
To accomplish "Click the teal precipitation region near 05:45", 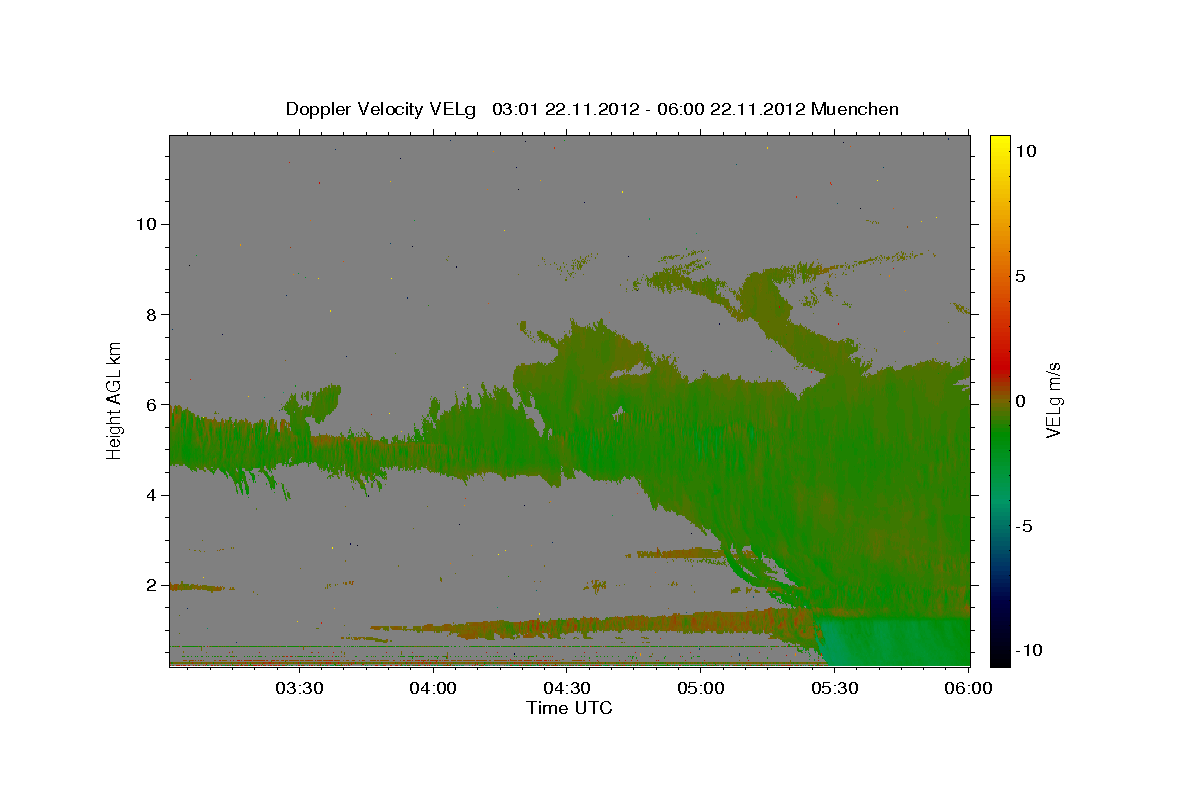I will tap(895, 640).
